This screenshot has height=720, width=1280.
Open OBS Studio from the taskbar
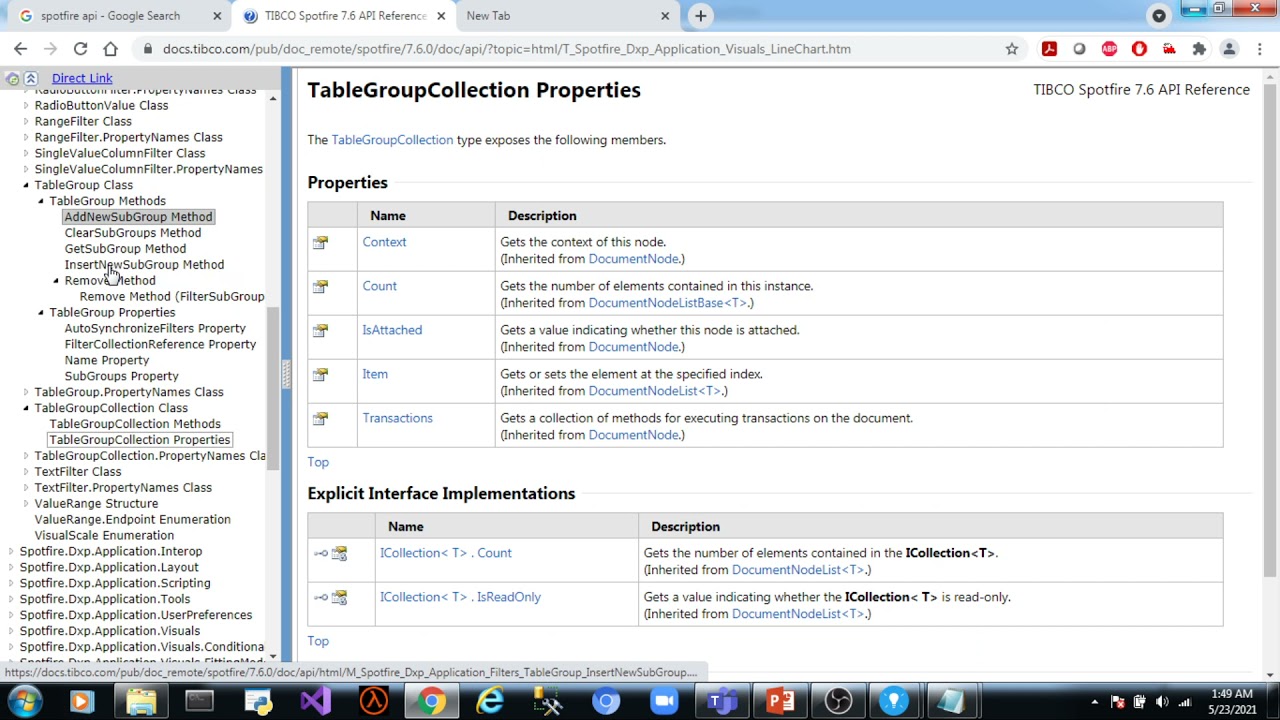click(x=838, y=701)
